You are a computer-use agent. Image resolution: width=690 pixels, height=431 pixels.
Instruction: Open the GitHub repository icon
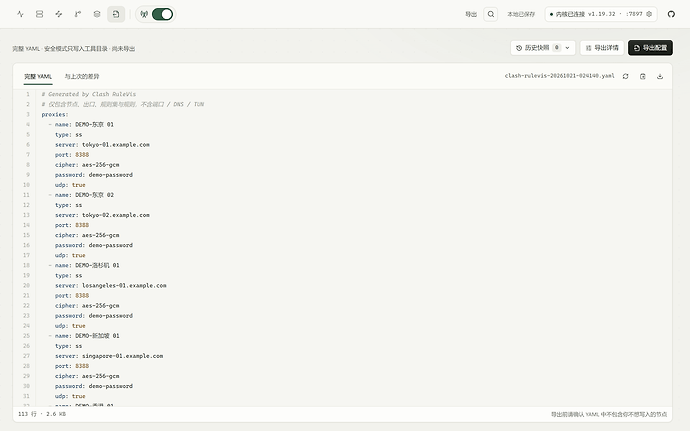point(671,14)
